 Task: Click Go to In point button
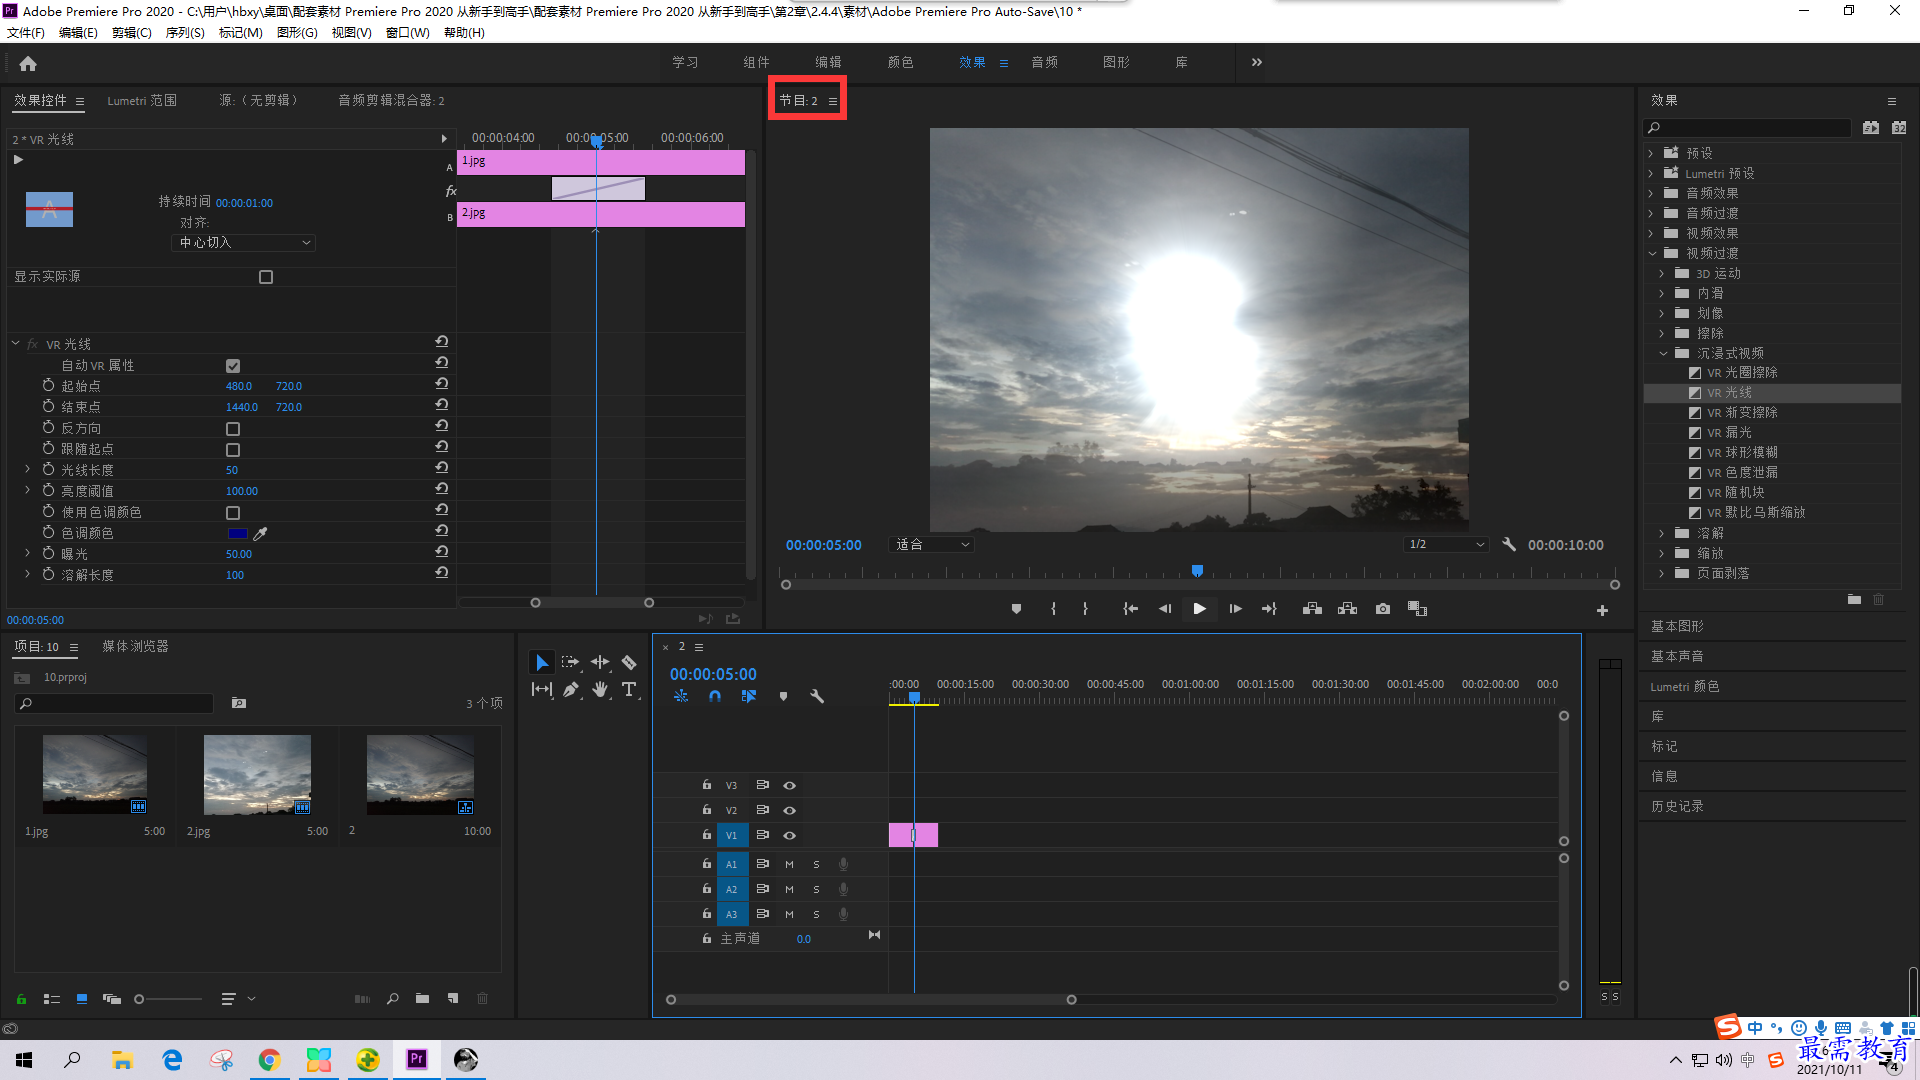tap(1130, 608)
